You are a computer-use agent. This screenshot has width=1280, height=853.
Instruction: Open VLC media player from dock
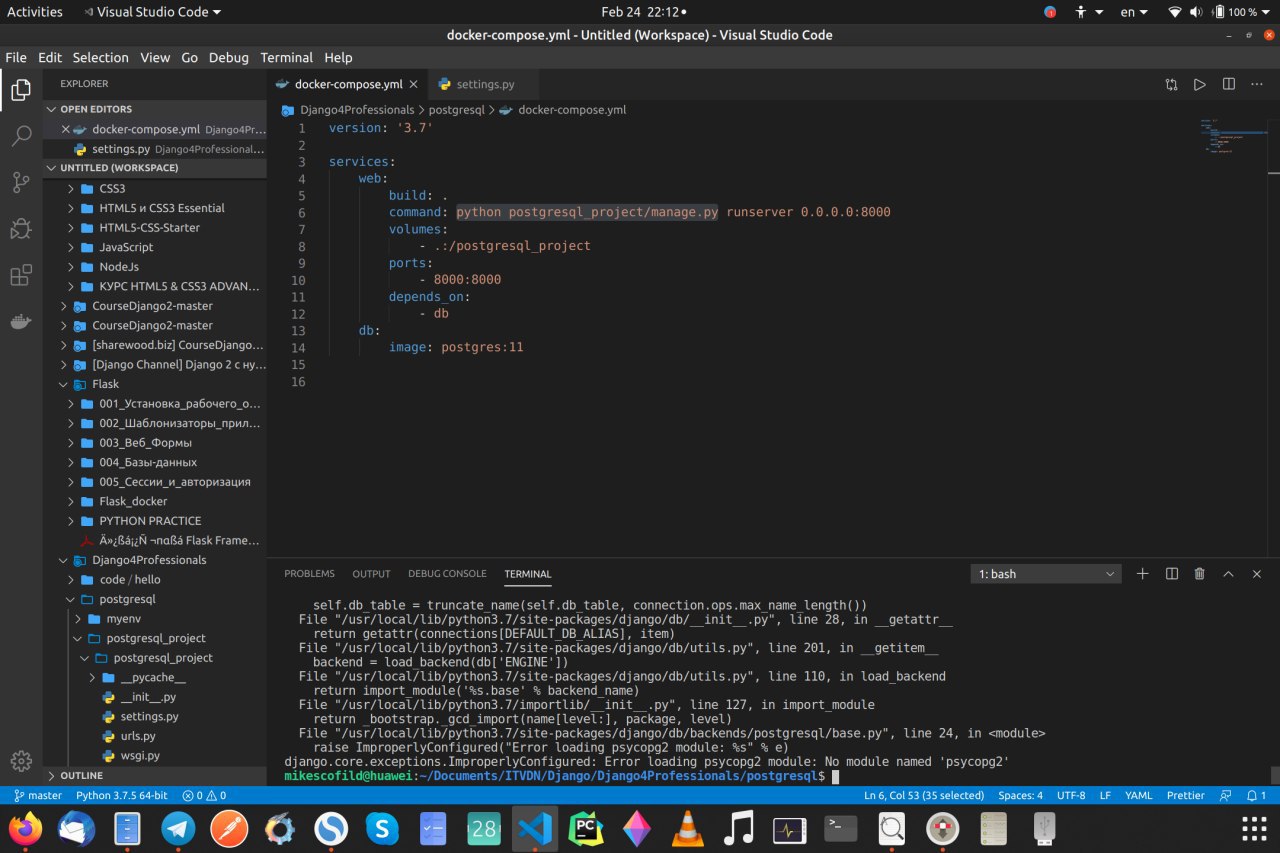tap(687, 828)
